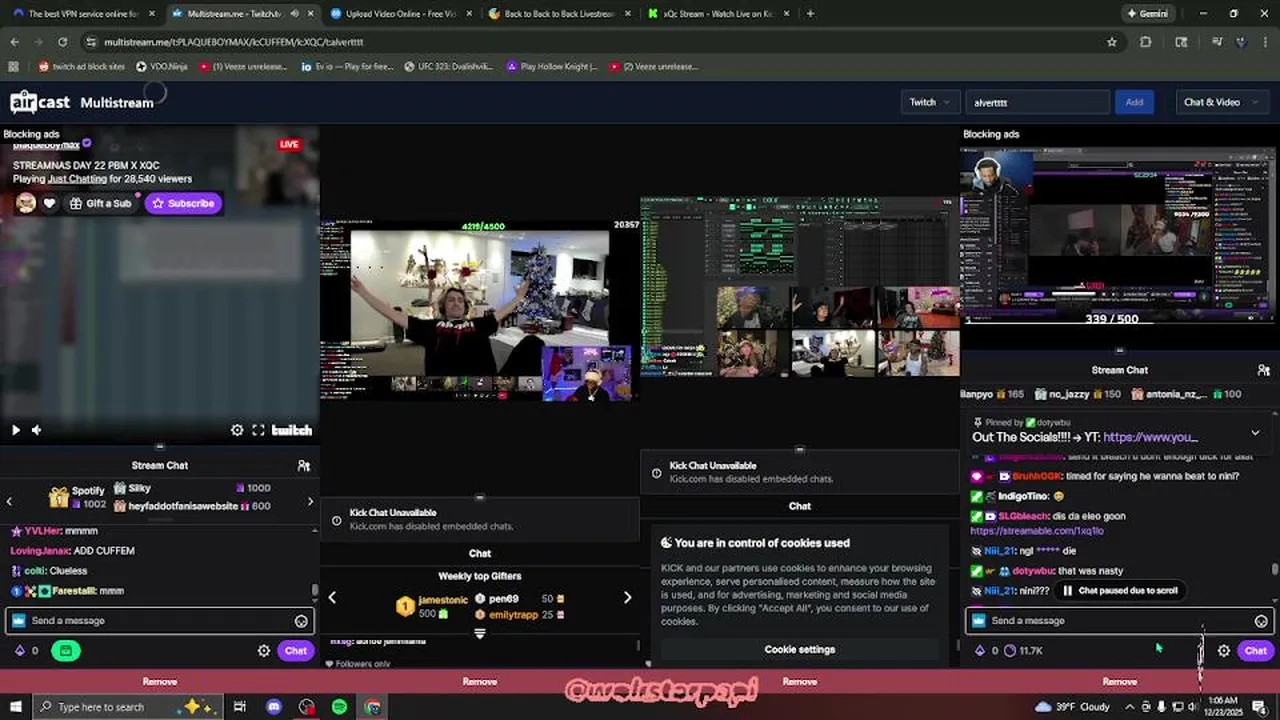The image size is (1280, 720).
Task: Open Windows Start menu
Action: click(x=15, y=707)
